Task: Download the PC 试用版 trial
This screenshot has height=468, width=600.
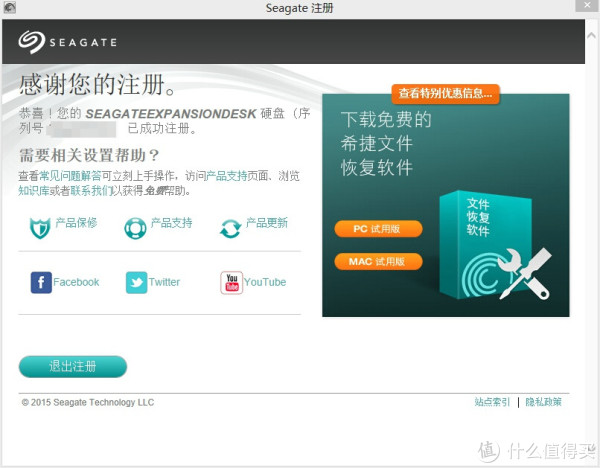Action: (378, 229)
